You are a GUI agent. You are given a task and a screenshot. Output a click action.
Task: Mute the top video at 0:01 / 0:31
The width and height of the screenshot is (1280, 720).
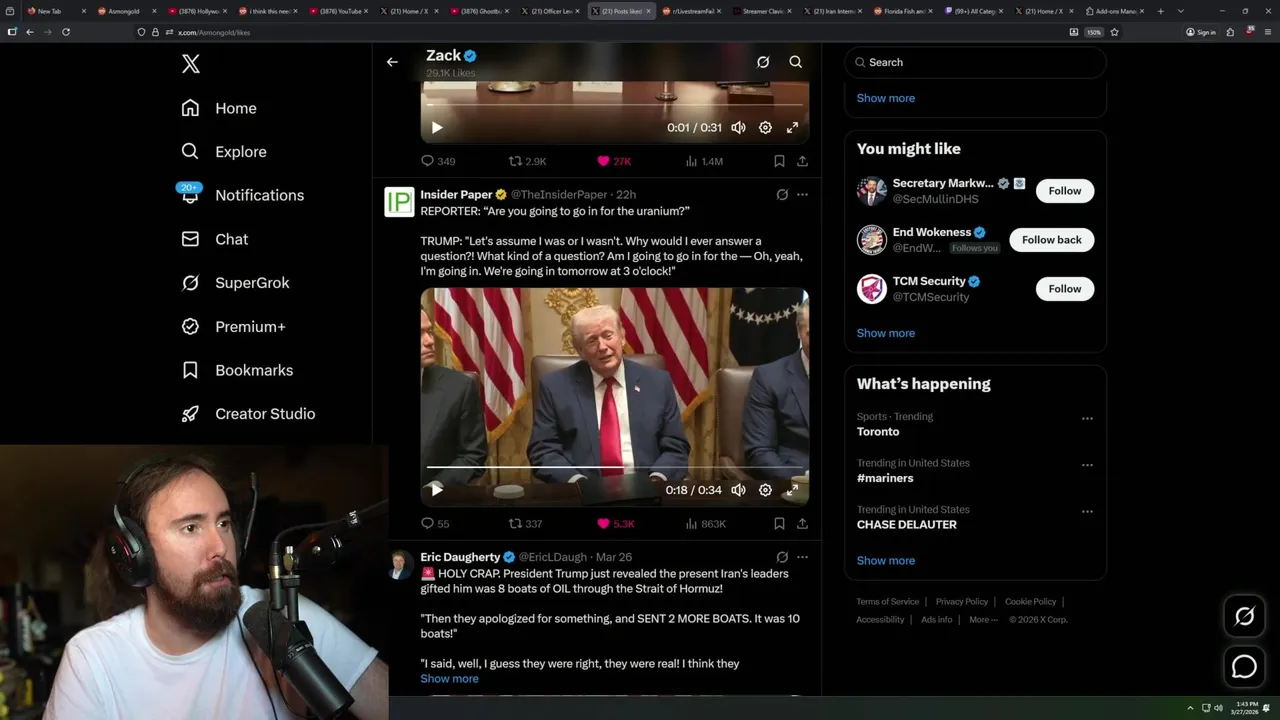pos(738,127)
